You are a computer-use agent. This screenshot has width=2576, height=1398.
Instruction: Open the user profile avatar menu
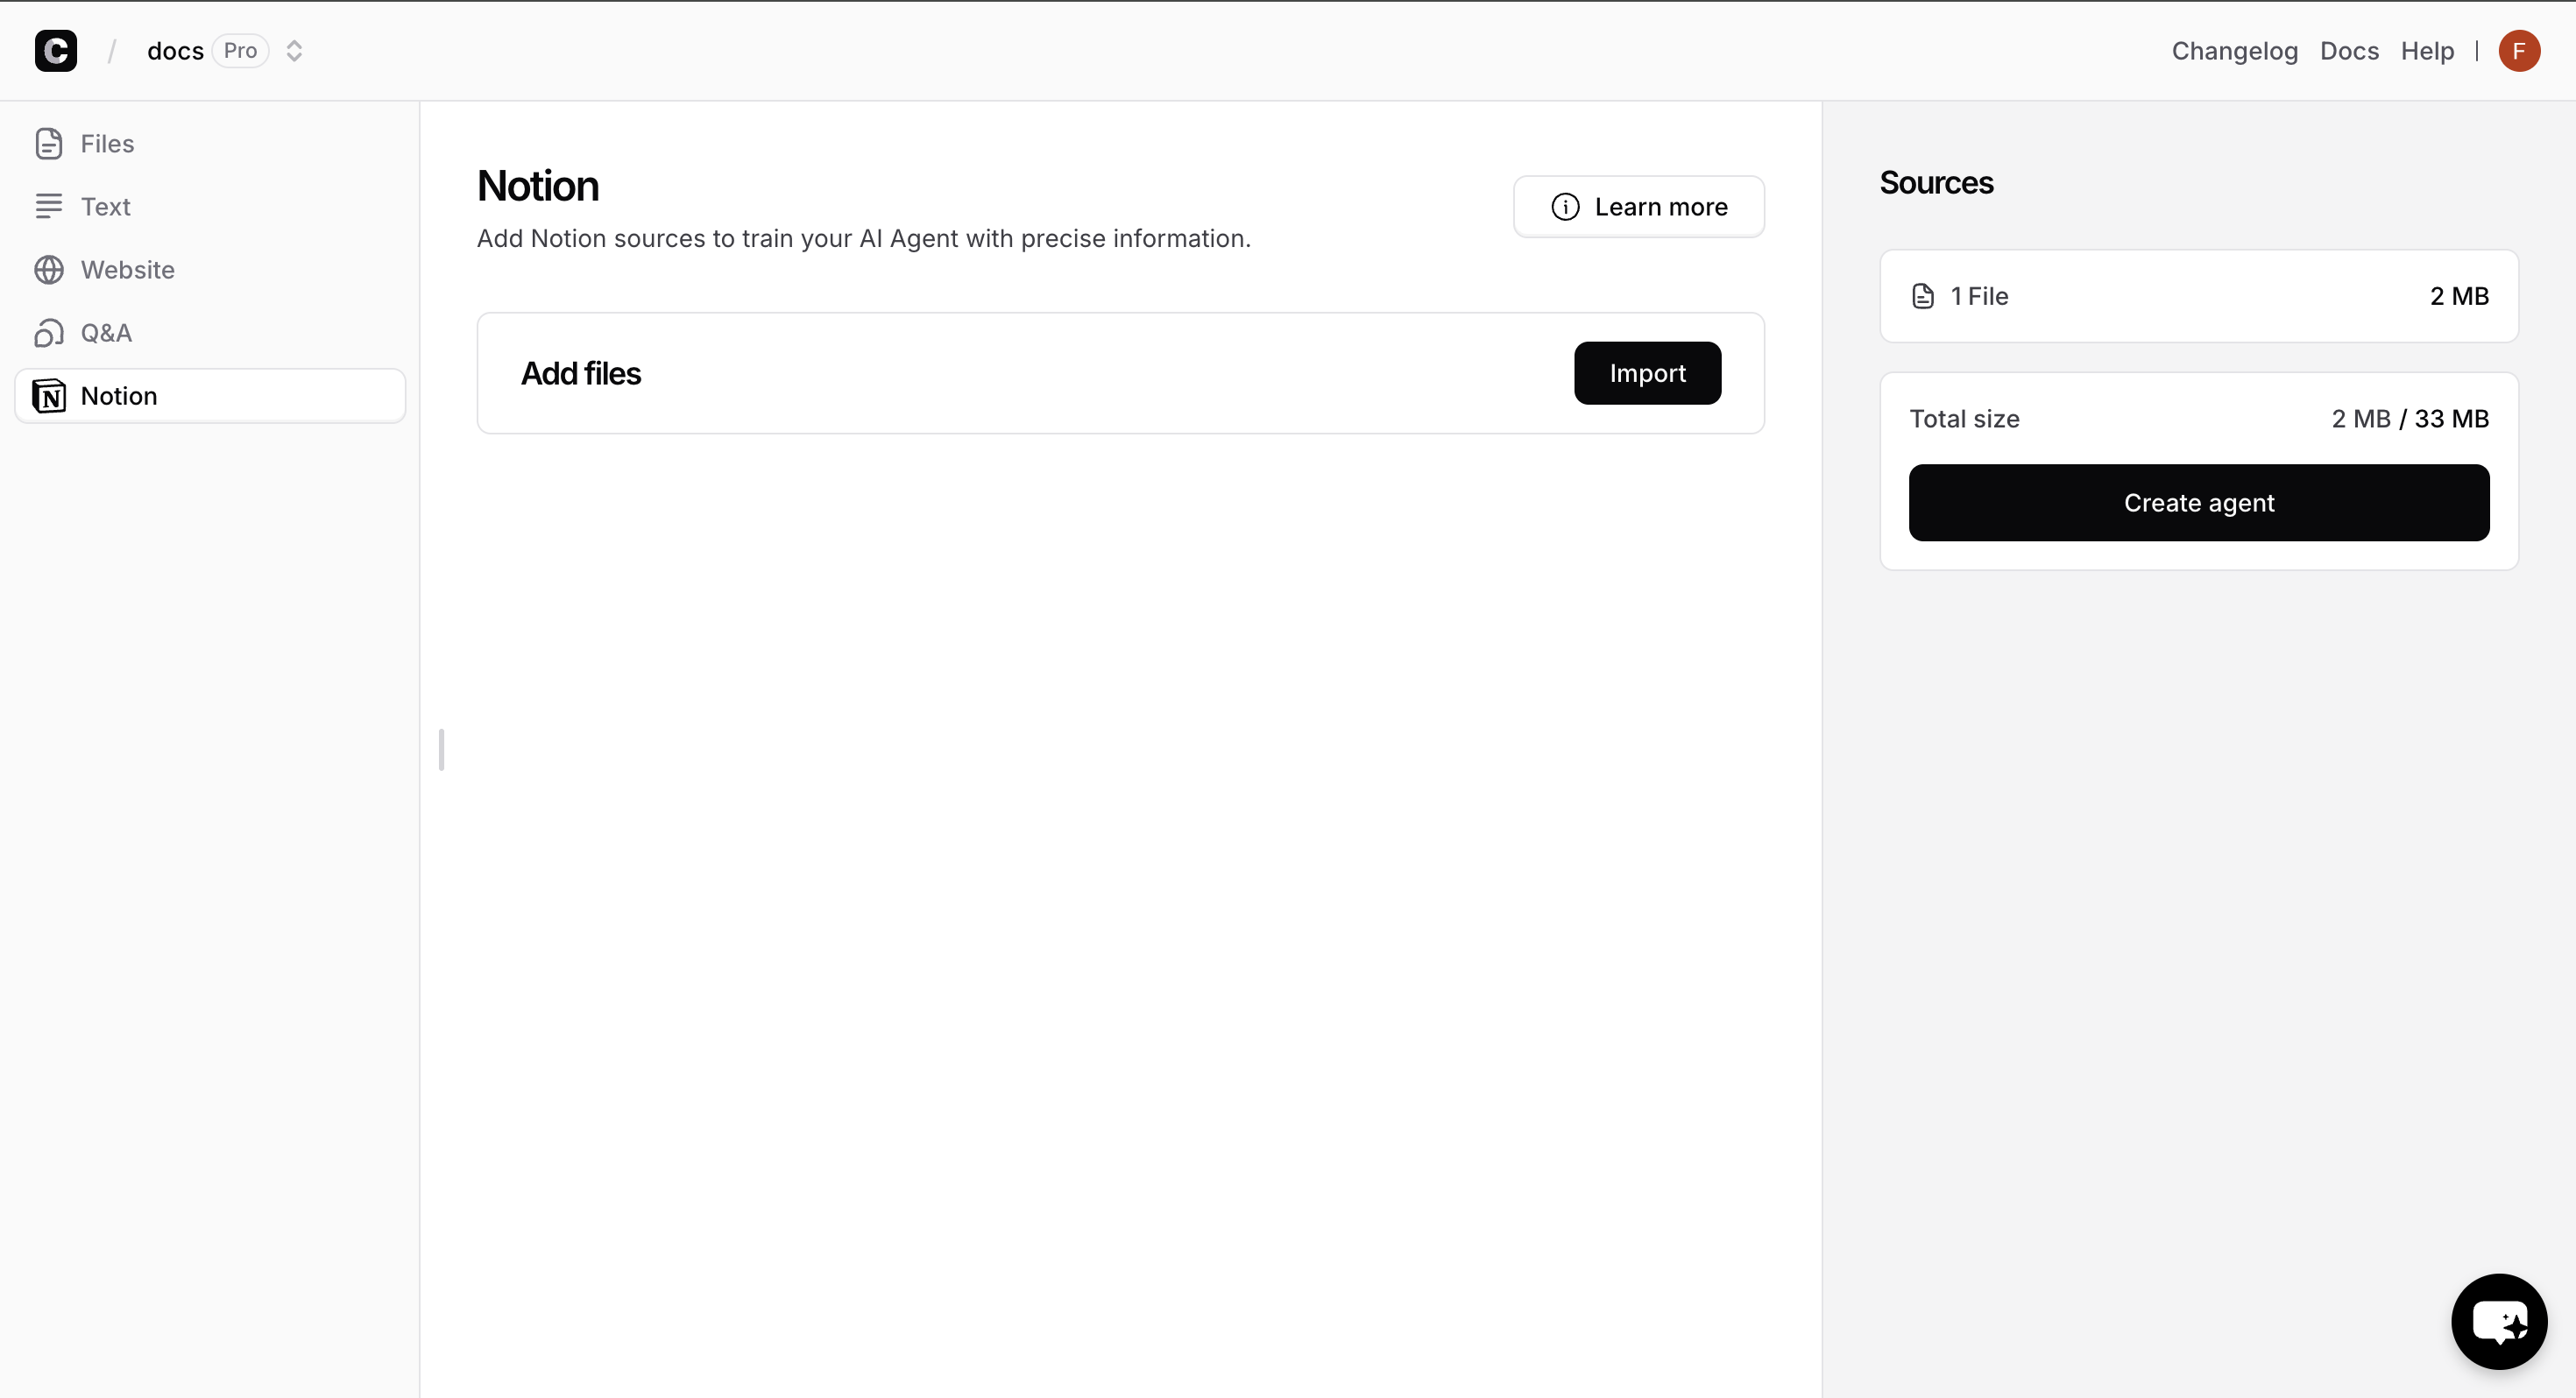[2520, 50]
